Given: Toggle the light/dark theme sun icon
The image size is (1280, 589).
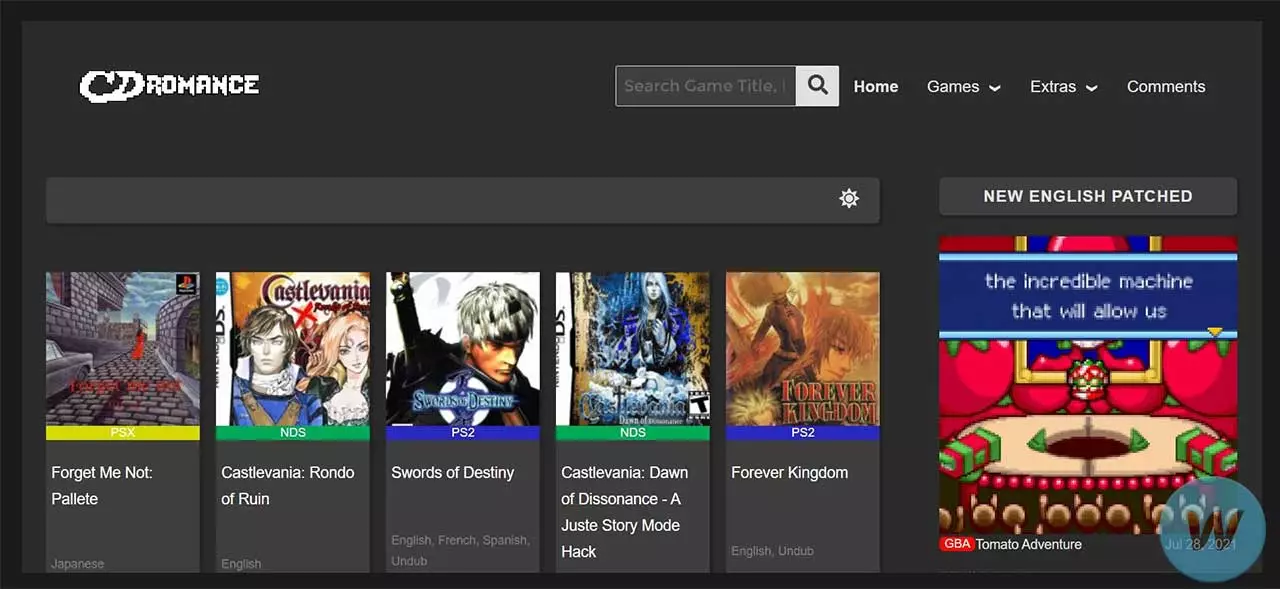Looking at the screenshot, I should [849, 198].
